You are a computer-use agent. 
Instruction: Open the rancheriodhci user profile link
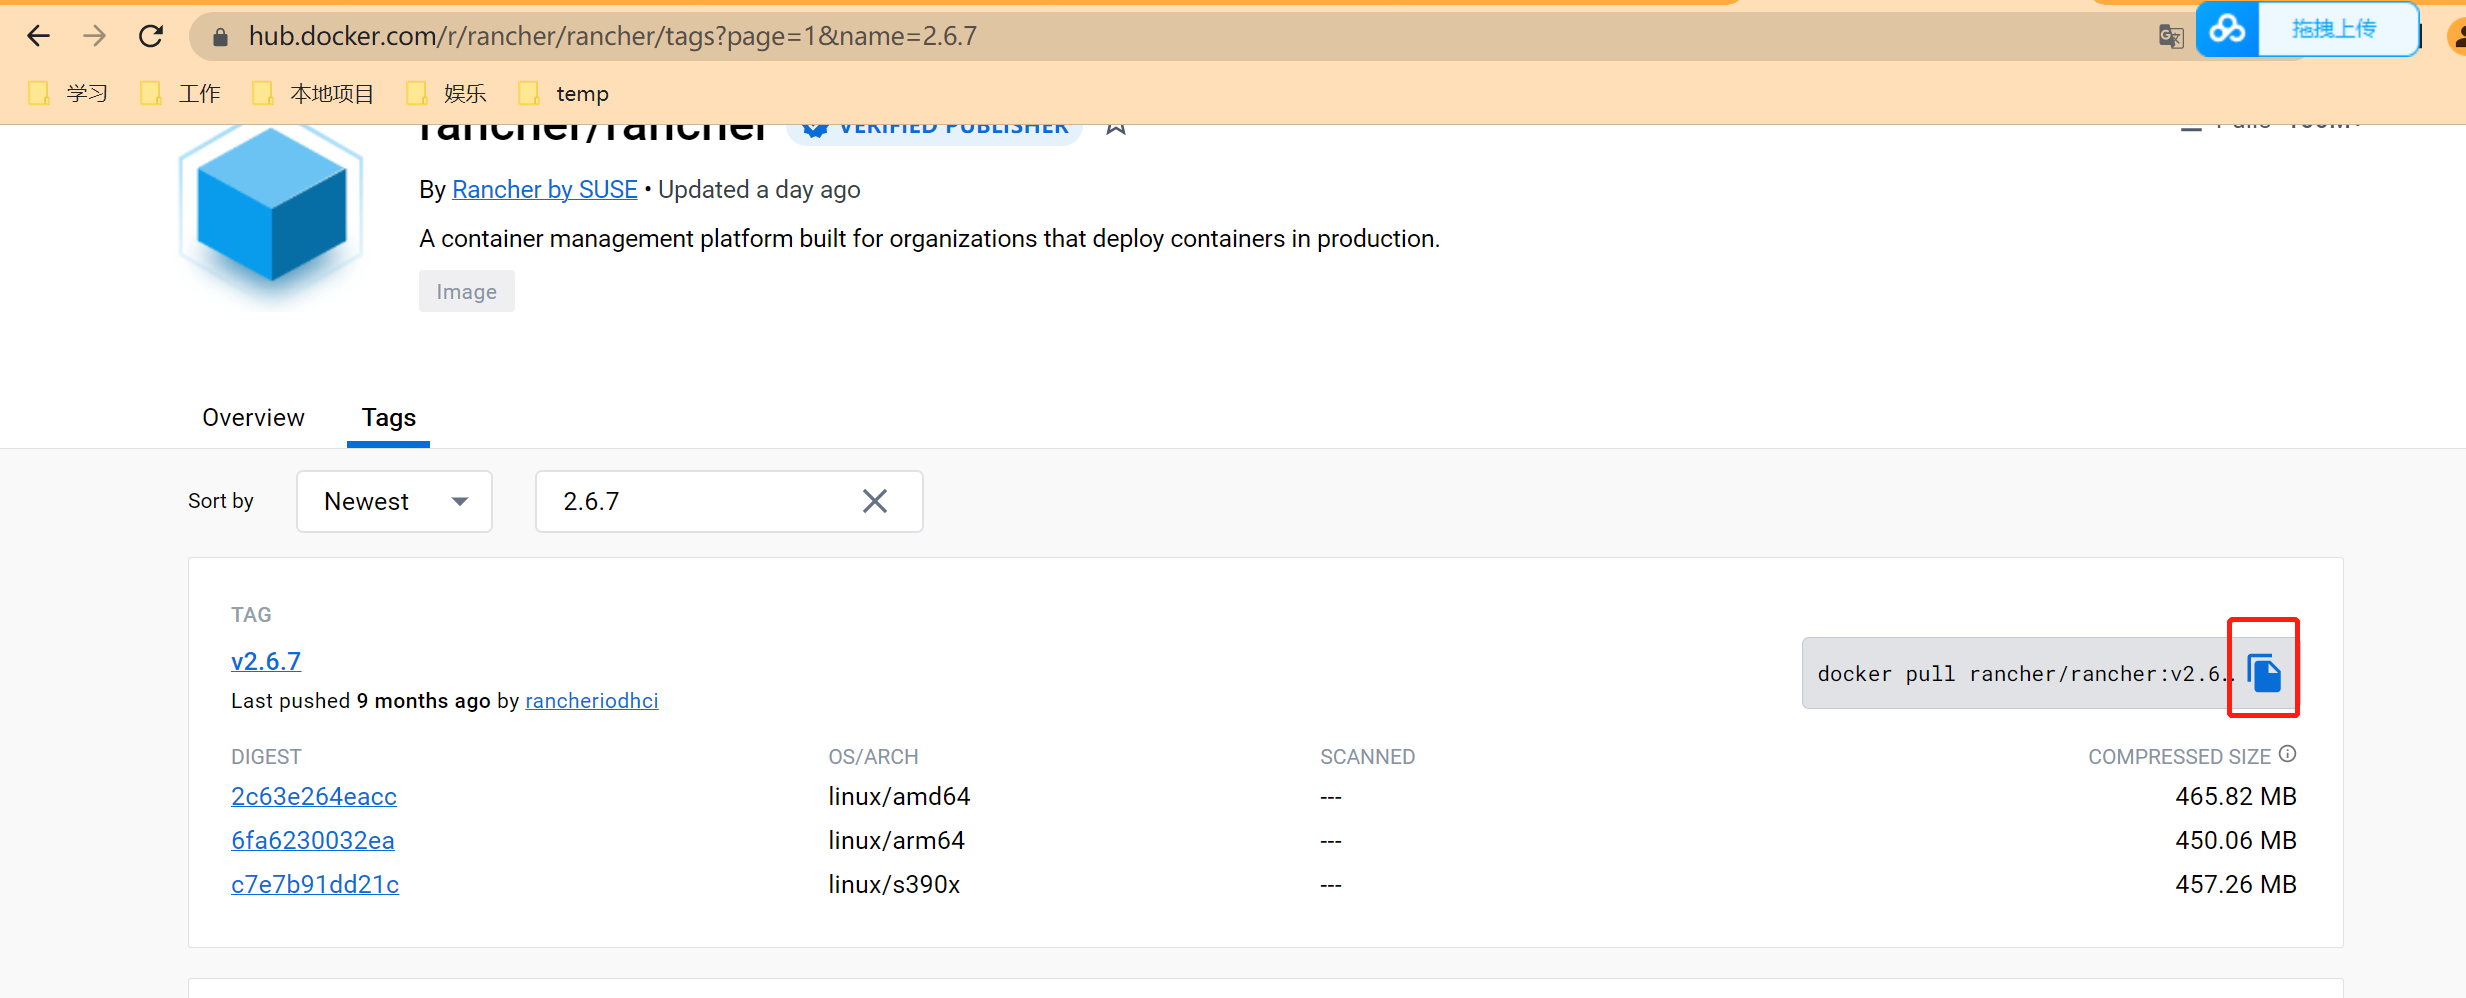coord(591,701)
